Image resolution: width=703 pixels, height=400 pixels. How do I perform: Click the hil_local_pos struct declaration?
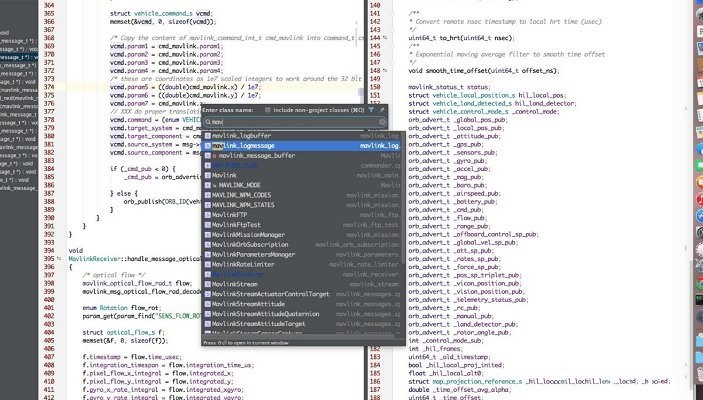(x=487, y=95)
